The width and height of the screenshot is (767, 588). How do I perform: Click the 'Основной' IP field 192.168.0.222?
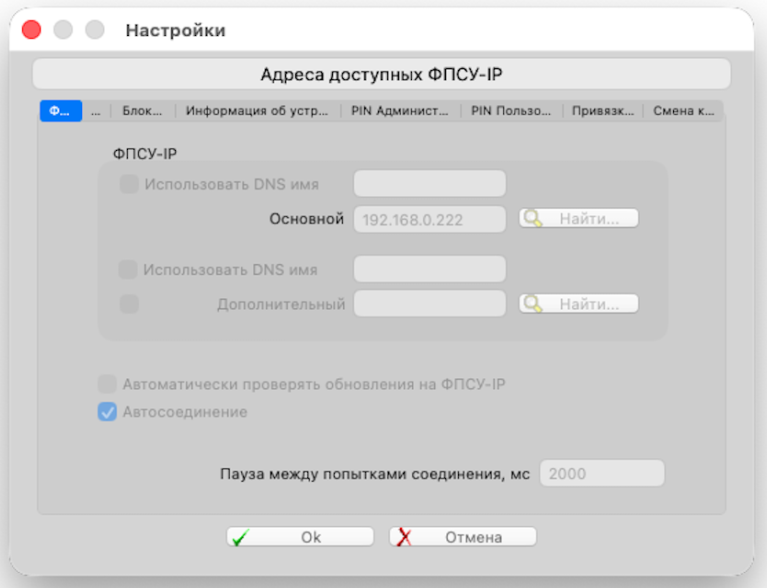(429, 219)
